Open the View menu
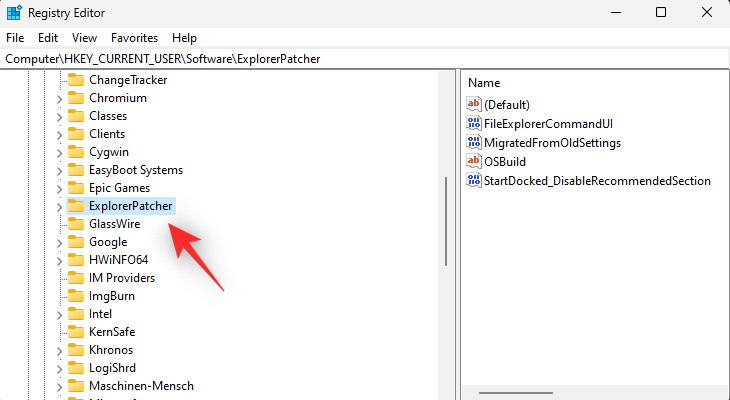730x400 pixels. 84,38
